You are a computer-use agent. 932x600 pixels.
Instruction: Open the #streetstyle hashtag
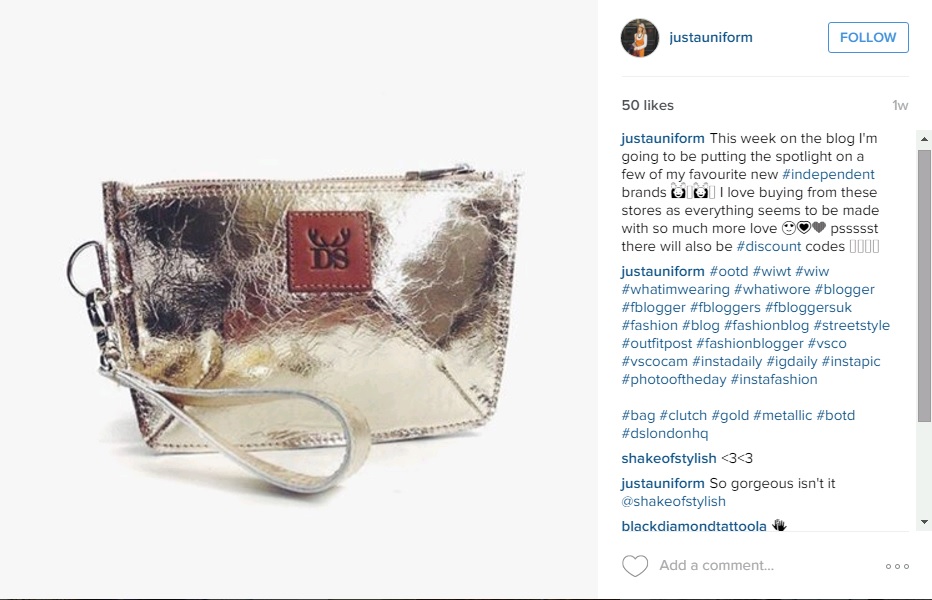pos(851,325)
